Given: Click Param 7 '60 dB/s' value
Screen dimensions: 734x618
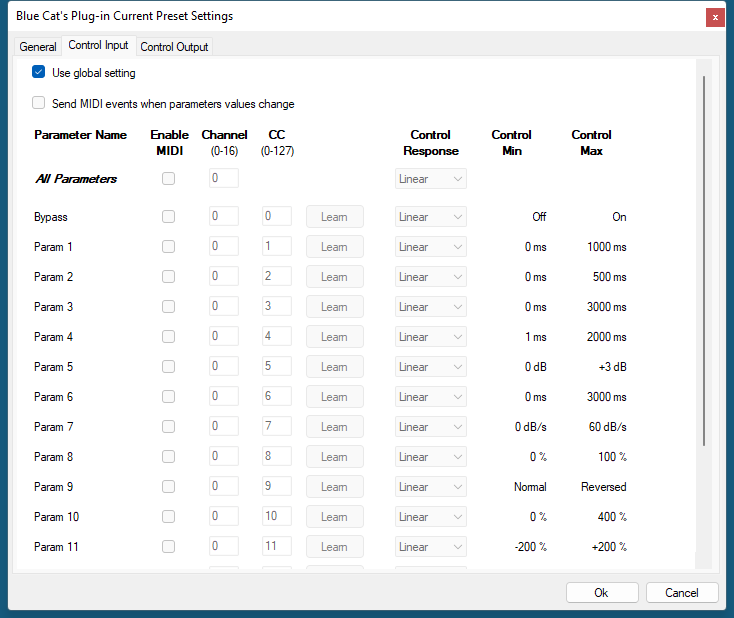Looking at the screenshot, I should [608, 427].
